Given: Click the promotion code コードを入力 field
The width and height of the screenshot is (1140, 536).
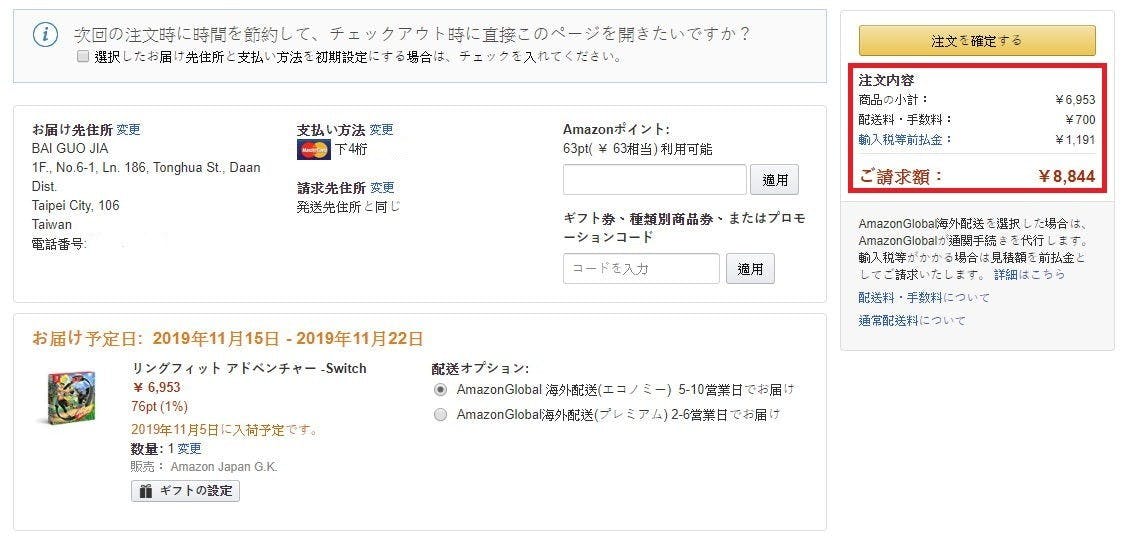Looking at the screenshot, I should pos(641,268).
